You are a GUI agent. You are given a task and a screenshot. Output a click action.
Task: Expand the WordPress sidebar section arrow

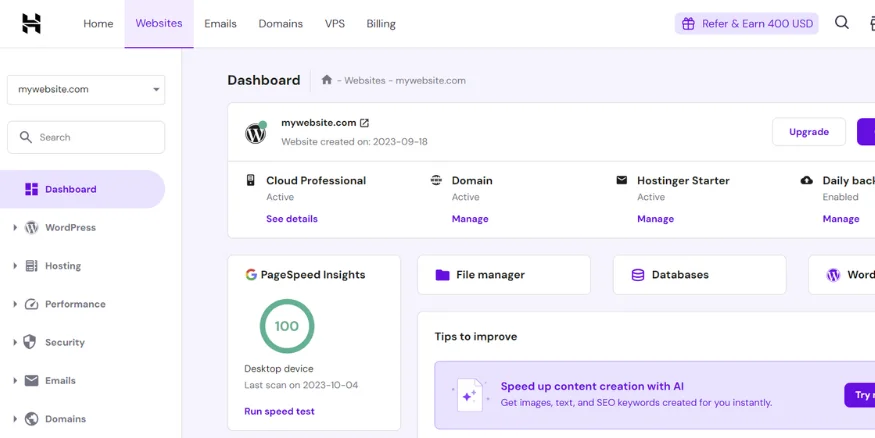pos(15,228)
